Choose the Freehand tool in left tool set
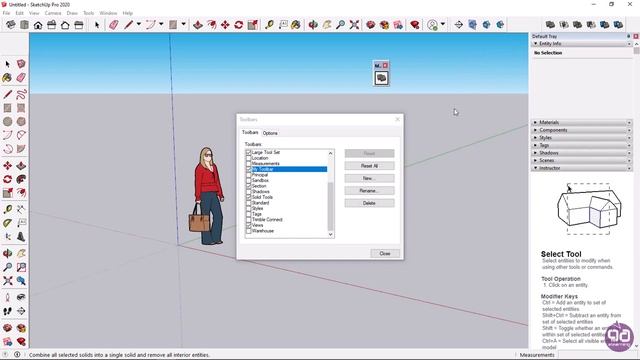Screen dimensions: 640x360 [x=21, y=94]
